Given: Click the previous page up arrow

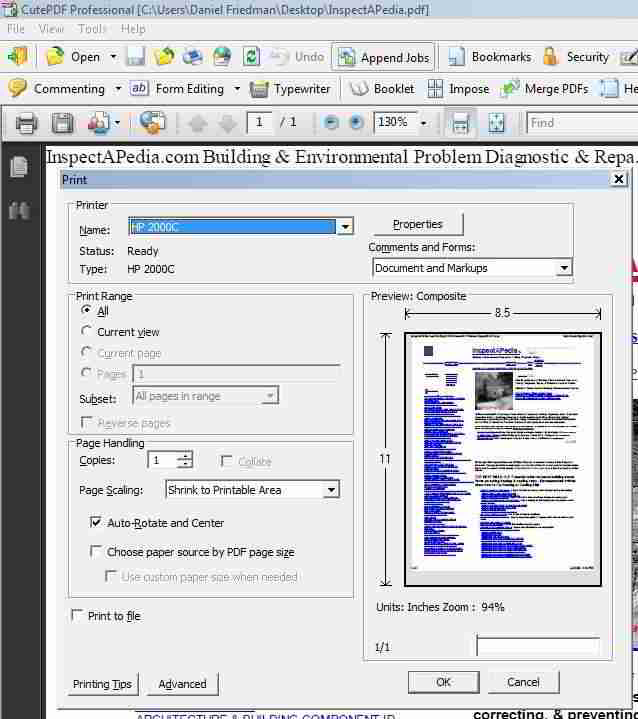Looking at the screenshot, I should pyautogui.click(x=198, y=123).
